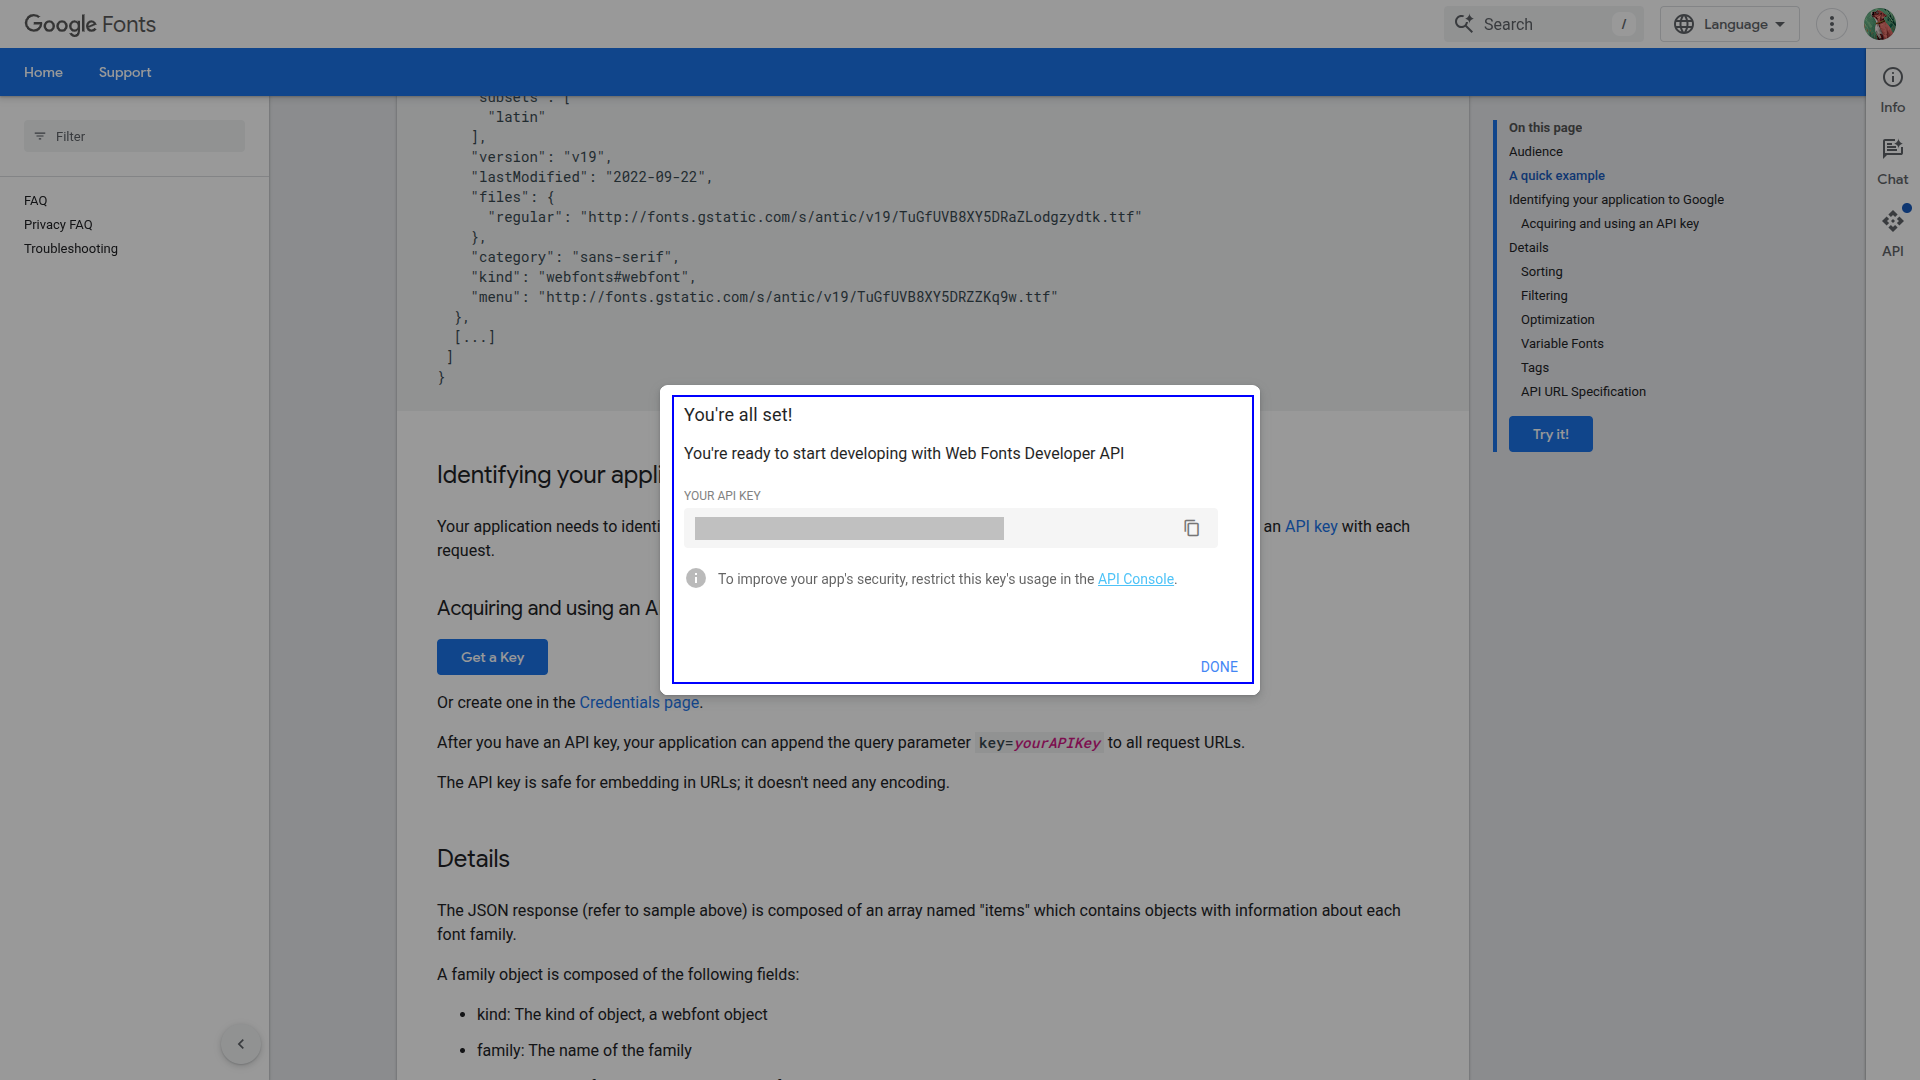
Task: Jump to the Audience section
Action: pos(1535,152)
